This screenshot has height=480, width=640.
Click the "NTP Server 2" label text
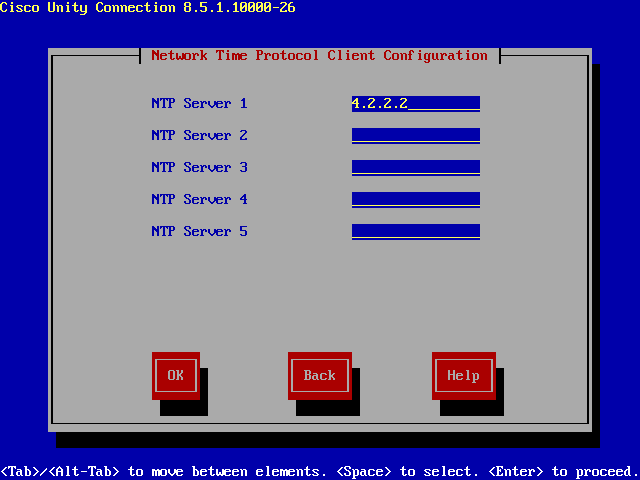tap(199, 135)
